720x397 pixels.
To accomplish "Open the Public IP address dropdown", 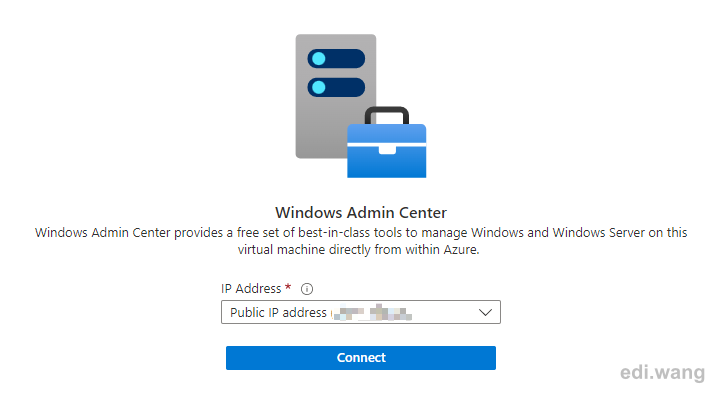I will pos(360,312).
